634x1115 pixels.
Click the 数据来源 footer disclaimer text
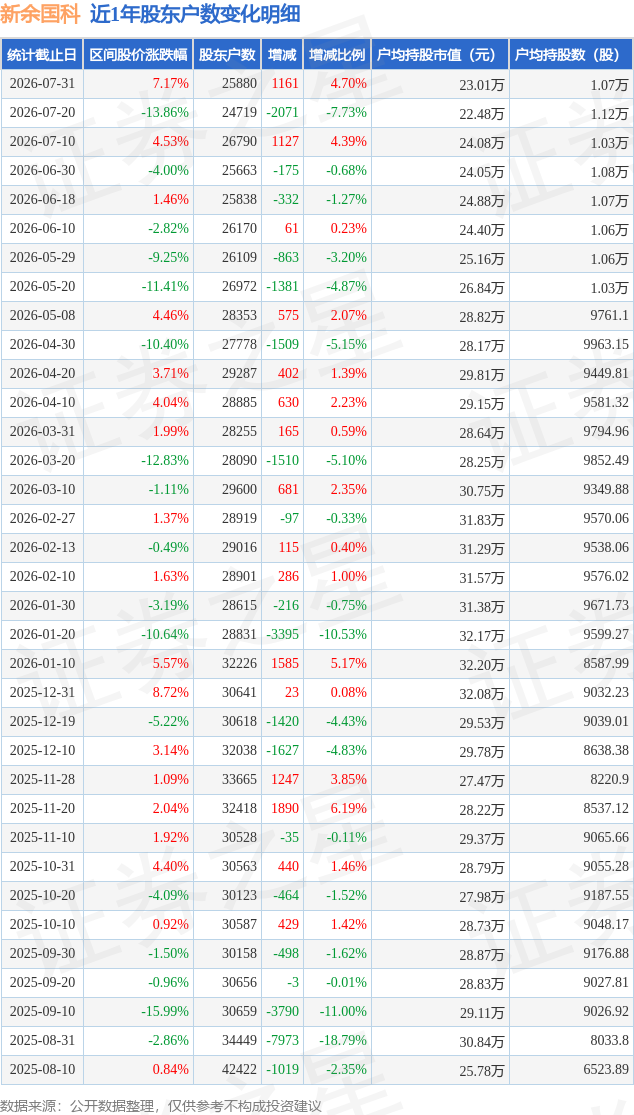[x=161, y=1106]
